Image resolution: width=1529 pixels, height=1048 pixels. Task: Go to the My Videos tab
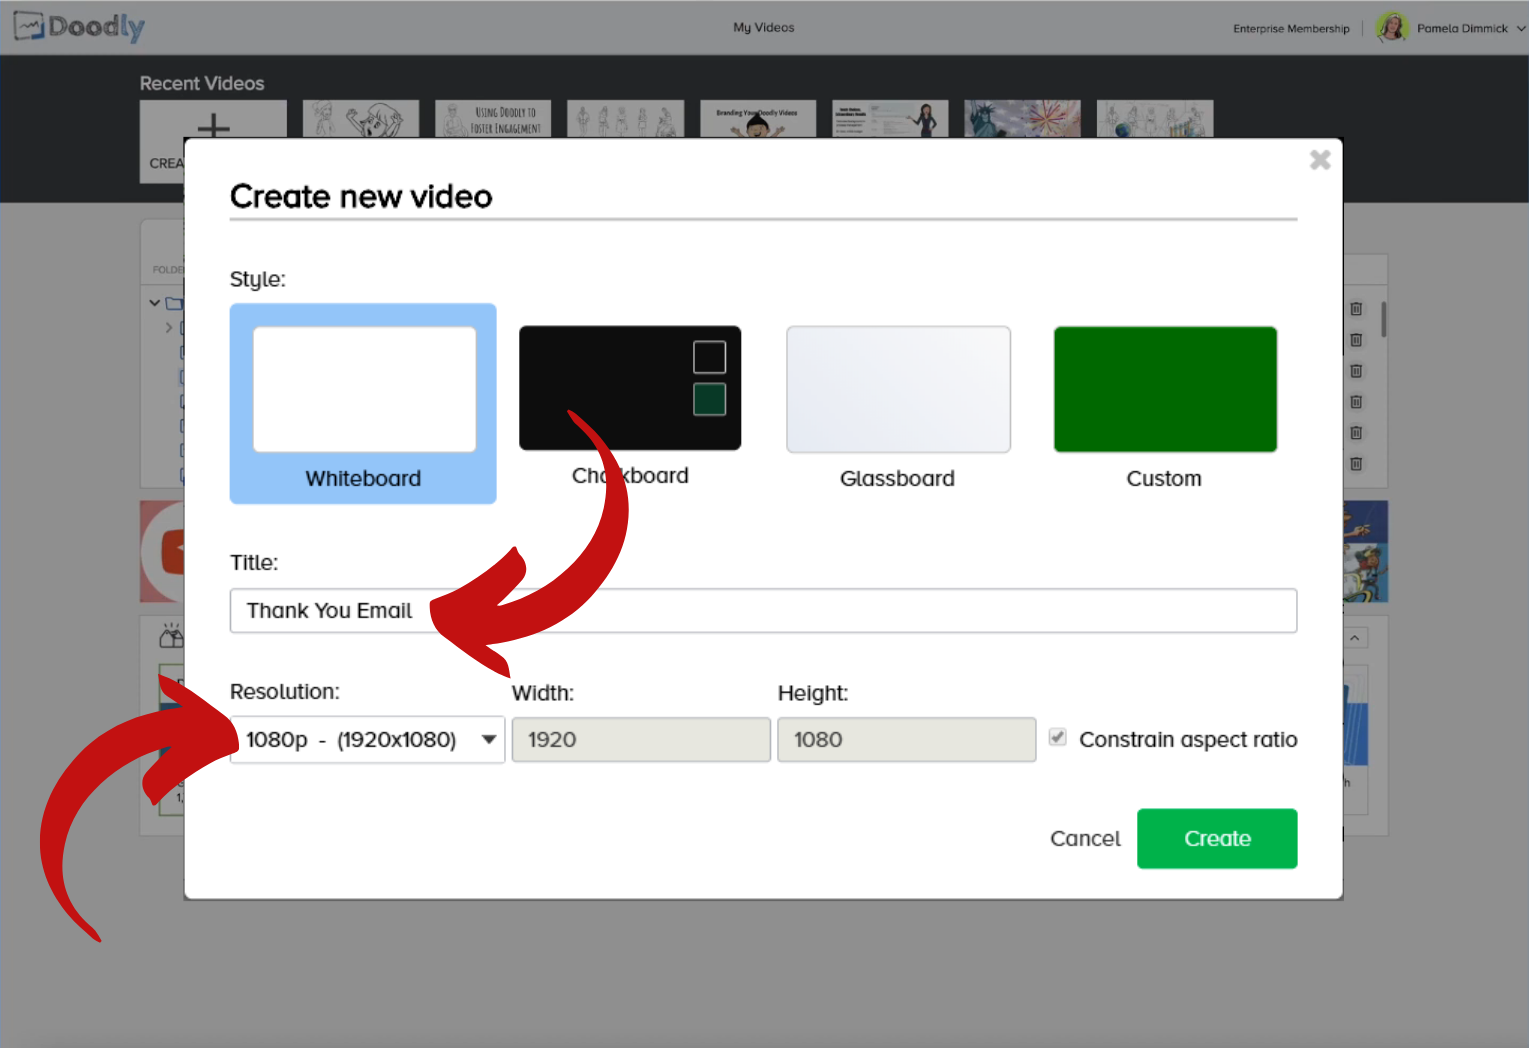[x=764, y=28]
